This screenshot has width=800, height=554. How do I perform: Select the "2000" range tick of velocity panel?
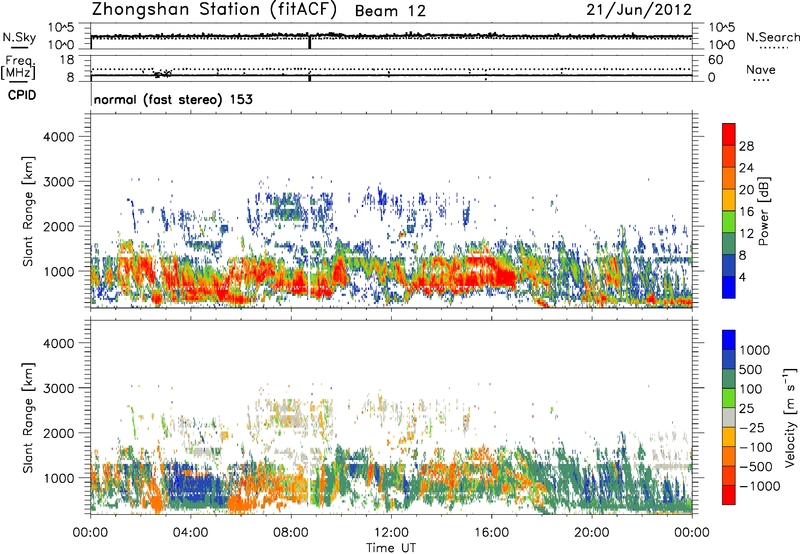point(59,433)
